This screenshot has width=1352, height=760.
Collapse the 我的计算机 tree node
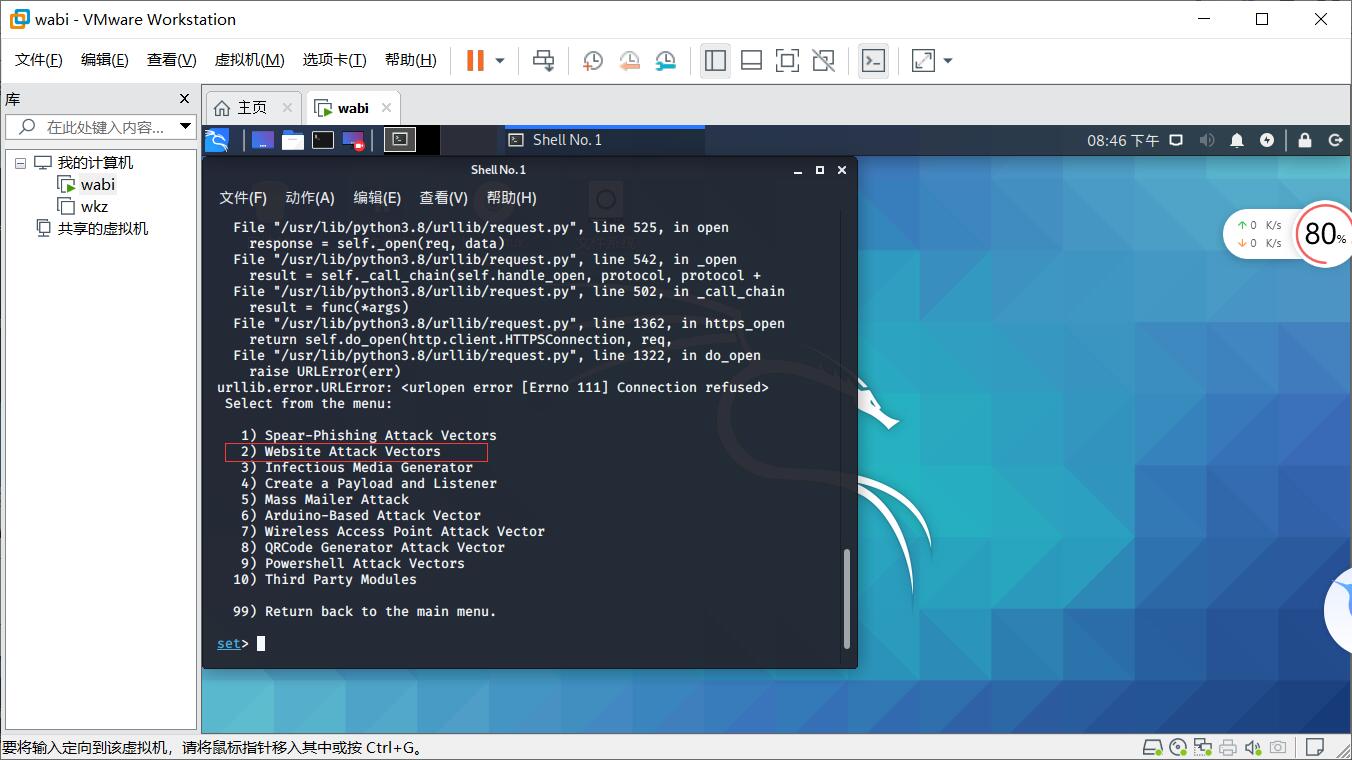click(x=20, y=163)
